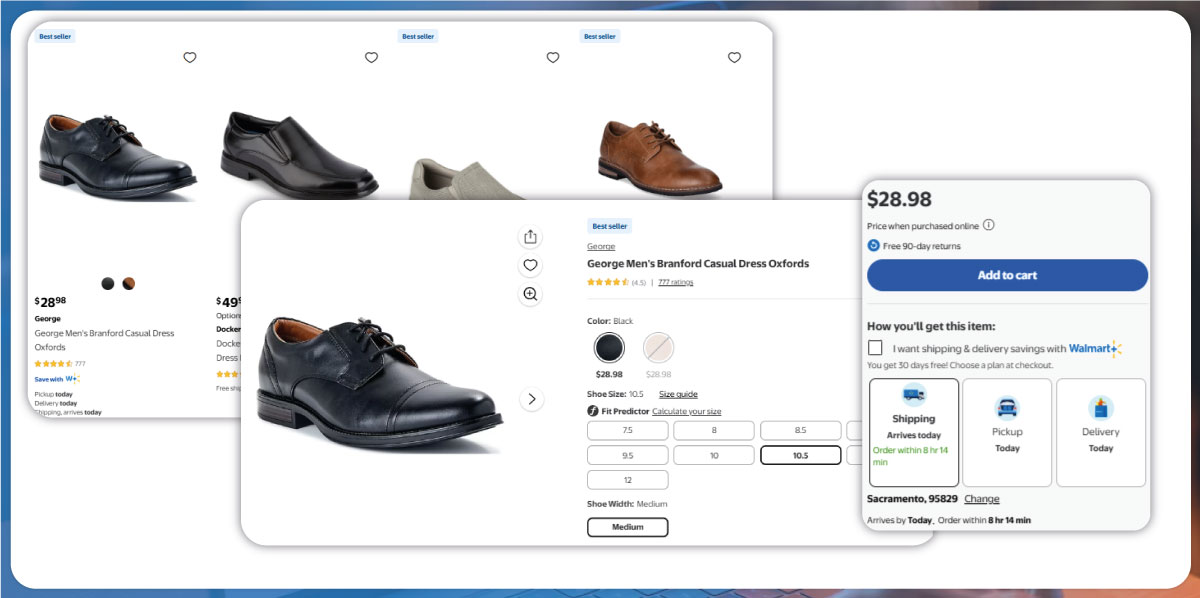Click the Free 90-day returns text
Image resolution: width=1200 pixels, height=598 pixels.
pyautogui.click(x=920, y=245)
